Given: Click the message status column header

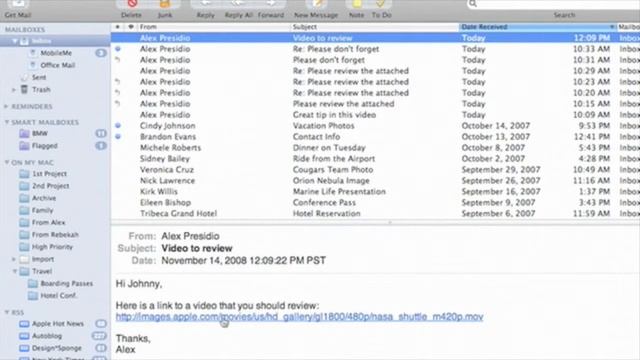Looking at the screenshot, I should coord(118,27).
